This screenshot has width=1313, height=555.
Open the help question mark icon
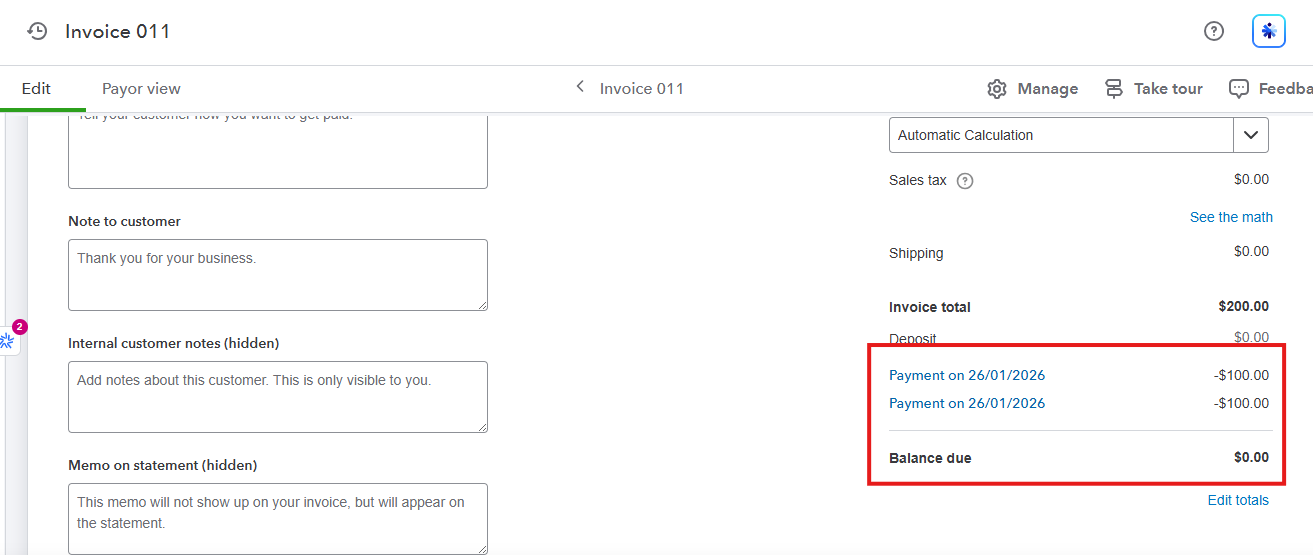[x=1214, y=31]
